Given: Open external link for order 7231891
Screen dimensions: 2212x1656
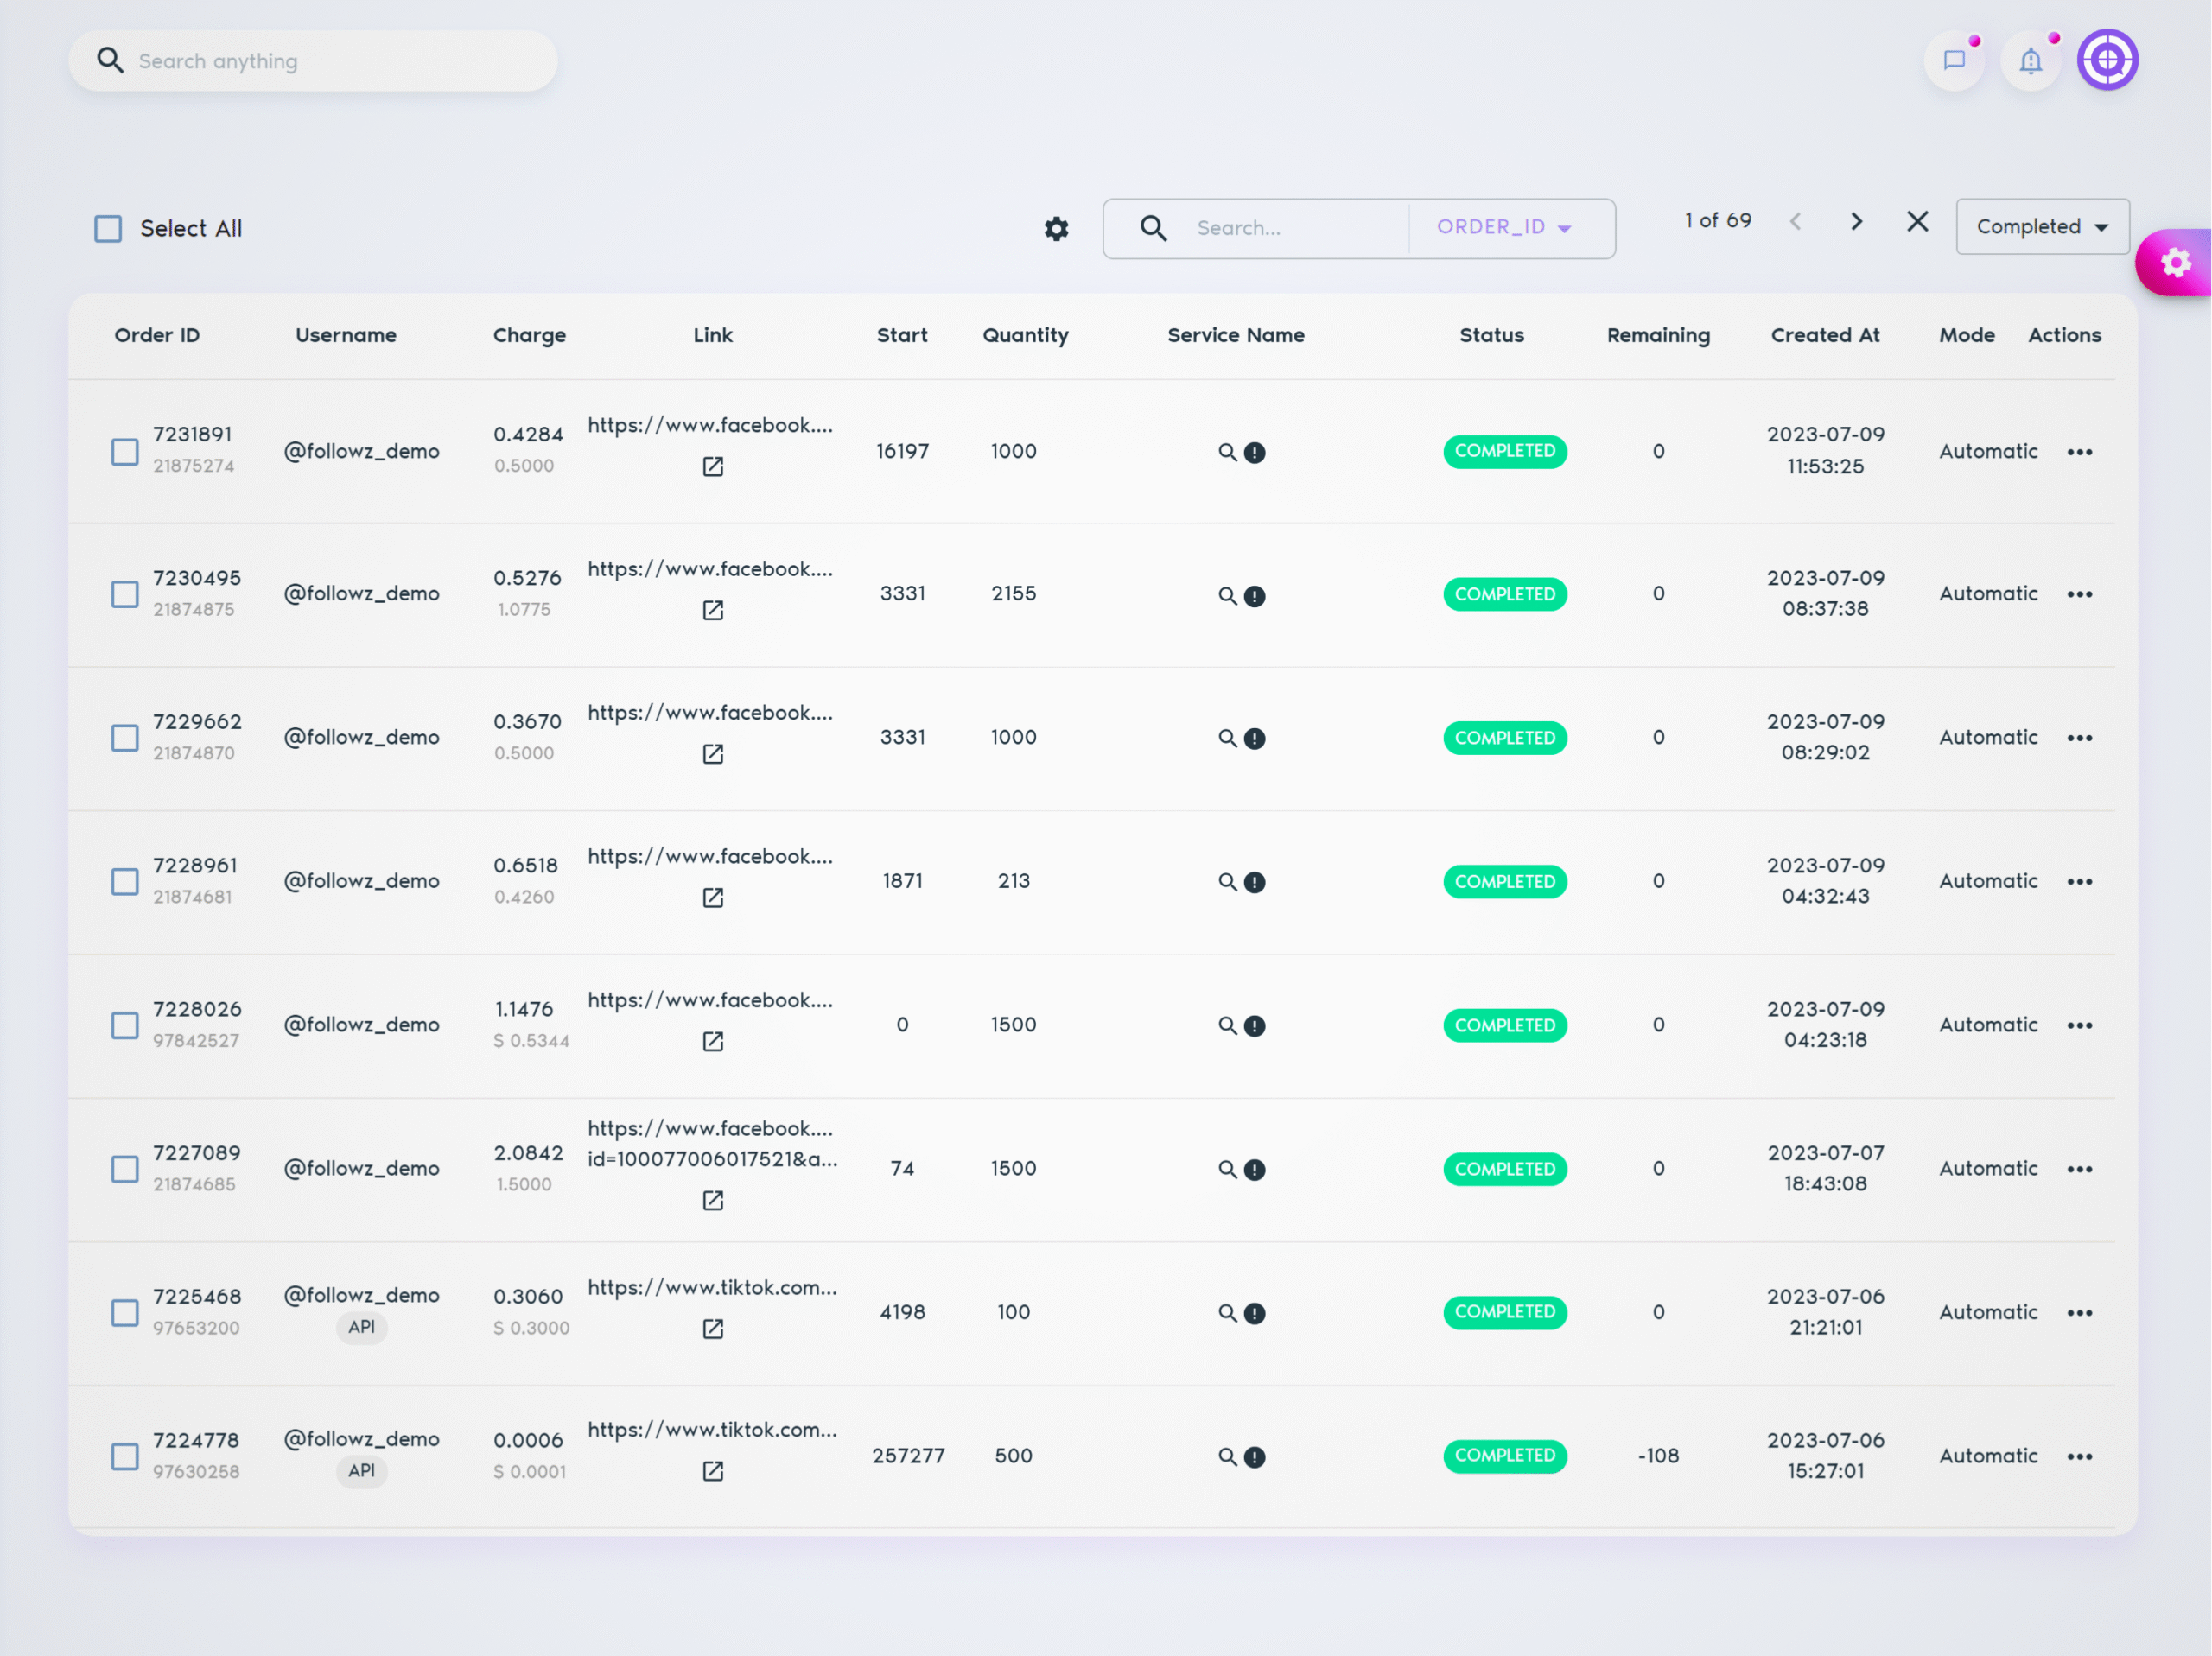Looking at the screenshot, I should (713, 467).
